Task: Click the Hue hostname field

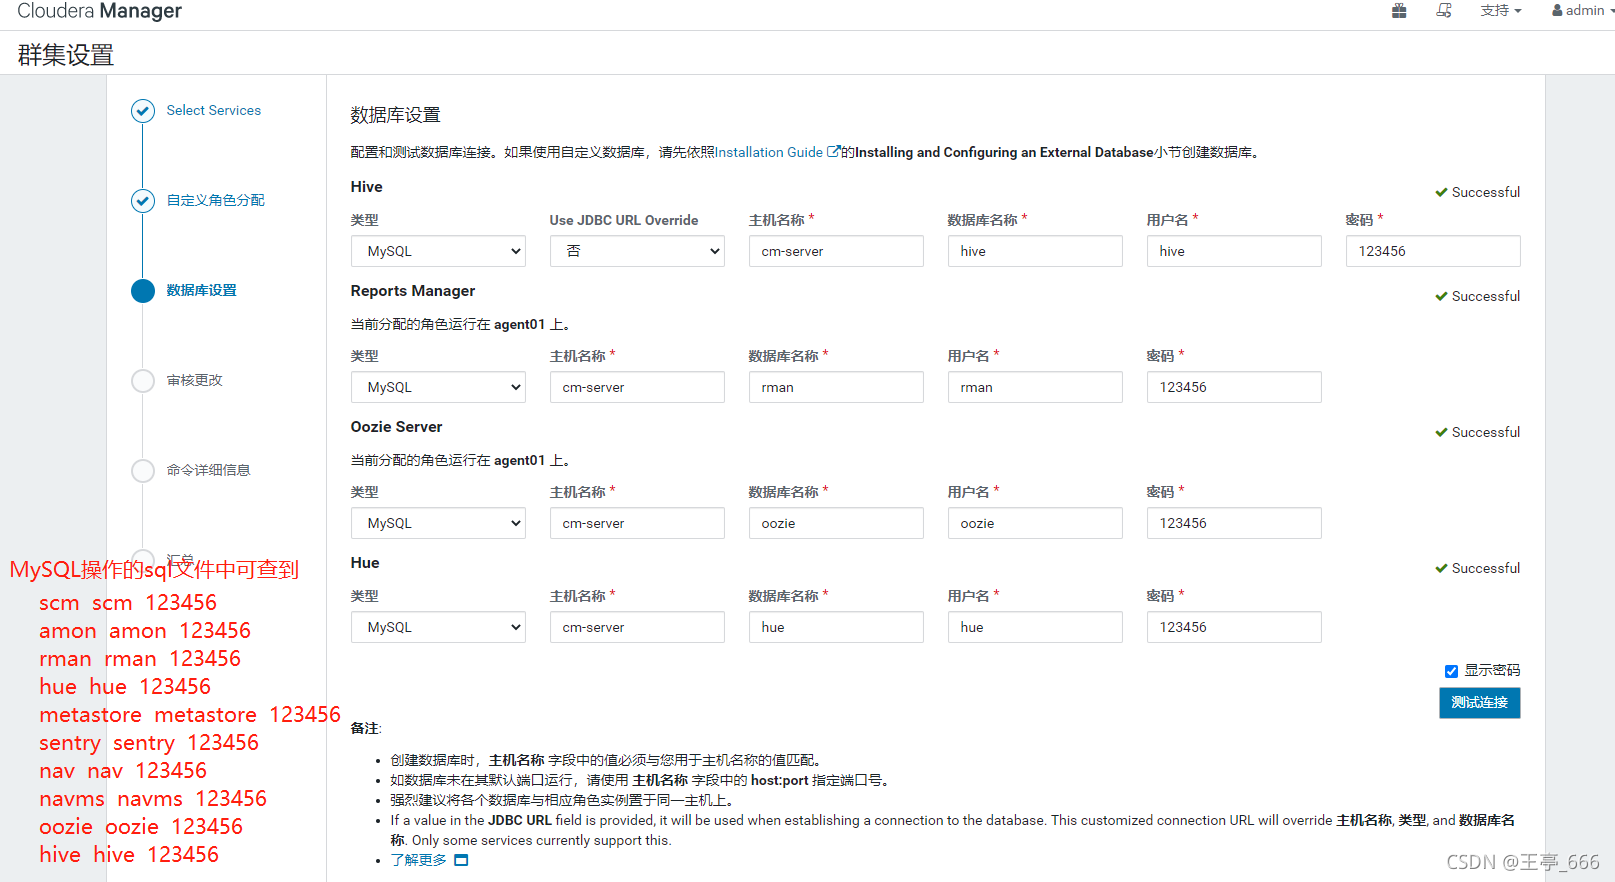Action: pos(637,627)
